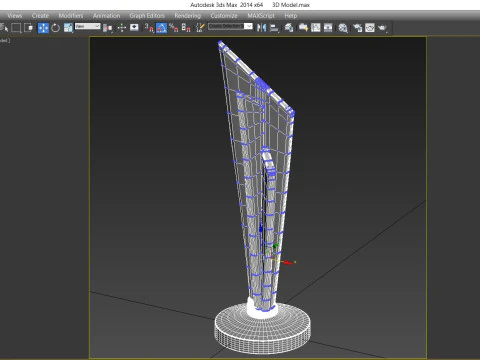The height and width of the screenshot is (360, 480).
Task: Activate the Select and Rotate tool
Action: (x=55, y=28)
